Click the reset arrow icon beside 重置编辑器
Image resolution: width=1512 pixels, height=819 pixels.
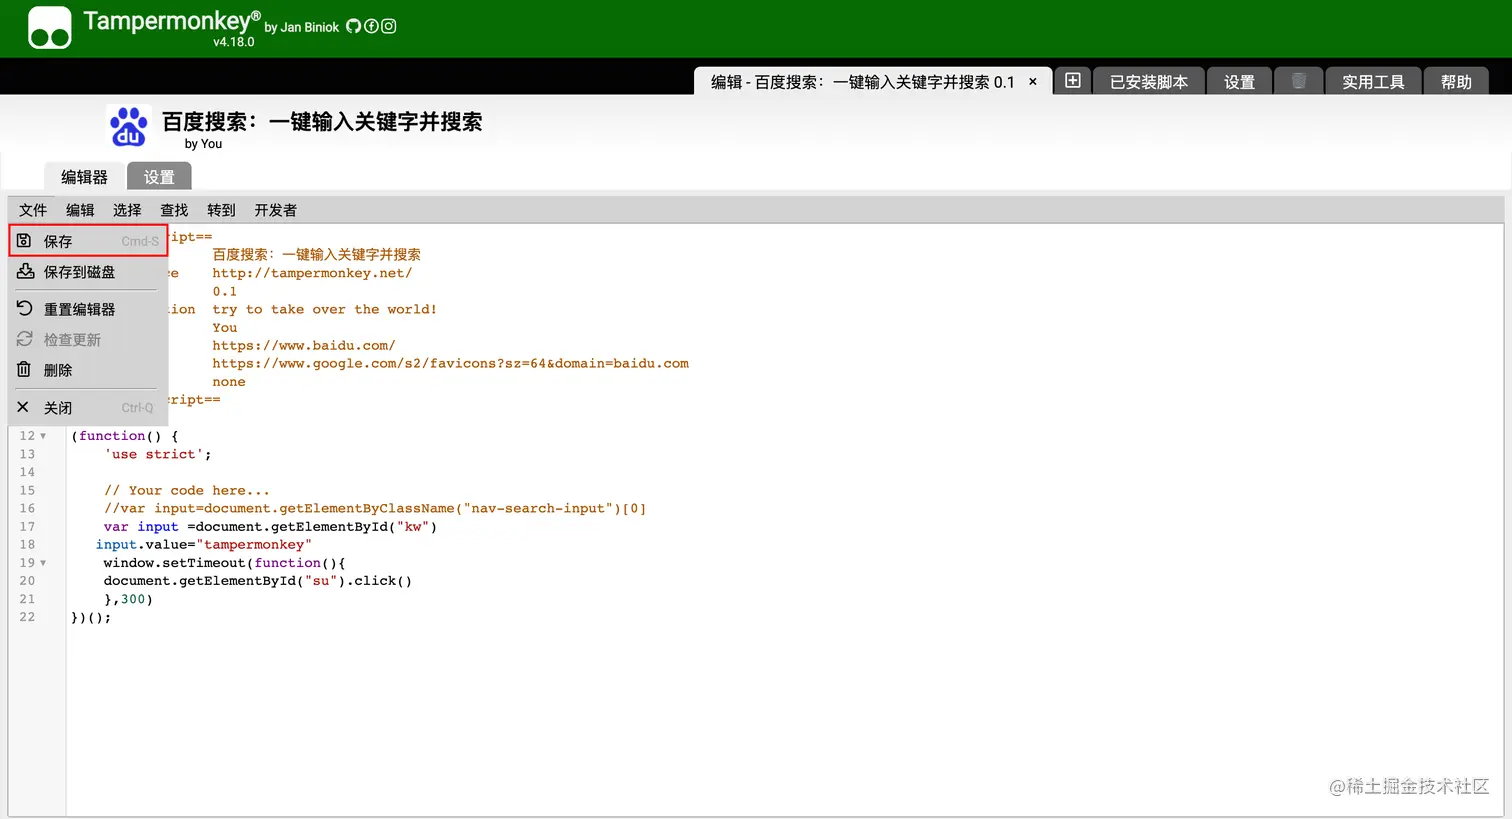[x=25, y=308]
